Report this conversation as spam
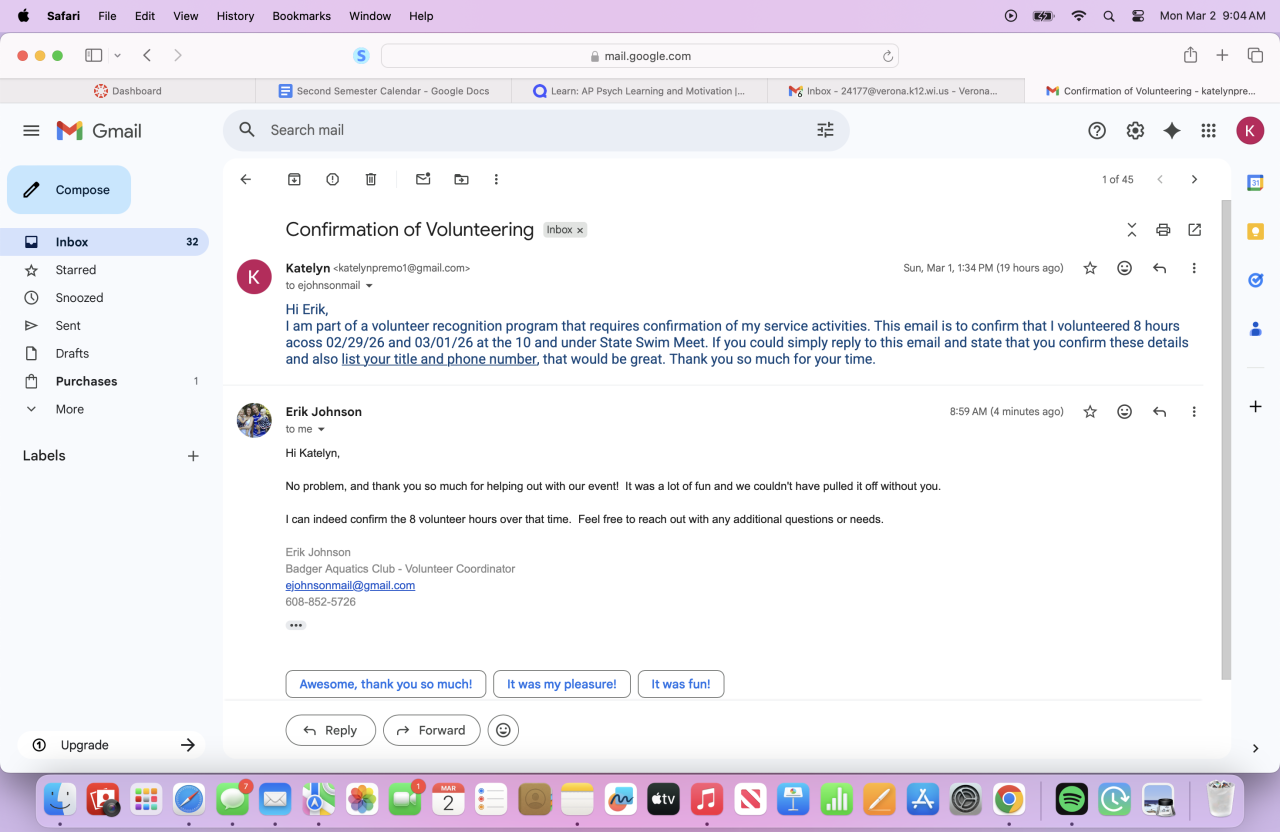This screenshot has width=1280, height=832. point(332,179)
